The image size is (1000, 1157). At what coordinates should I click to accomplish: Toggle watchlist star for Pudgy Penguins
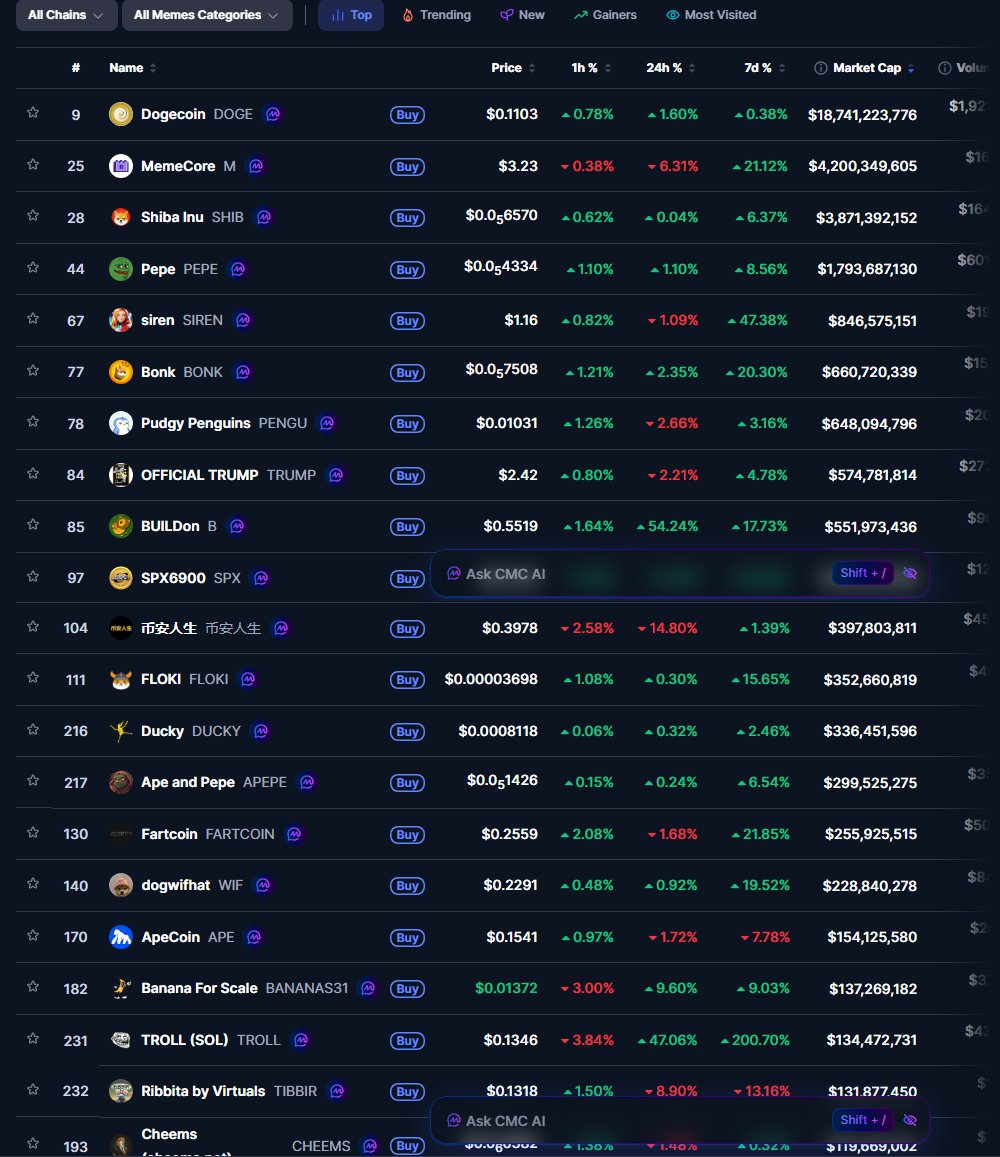pos(33,421)
